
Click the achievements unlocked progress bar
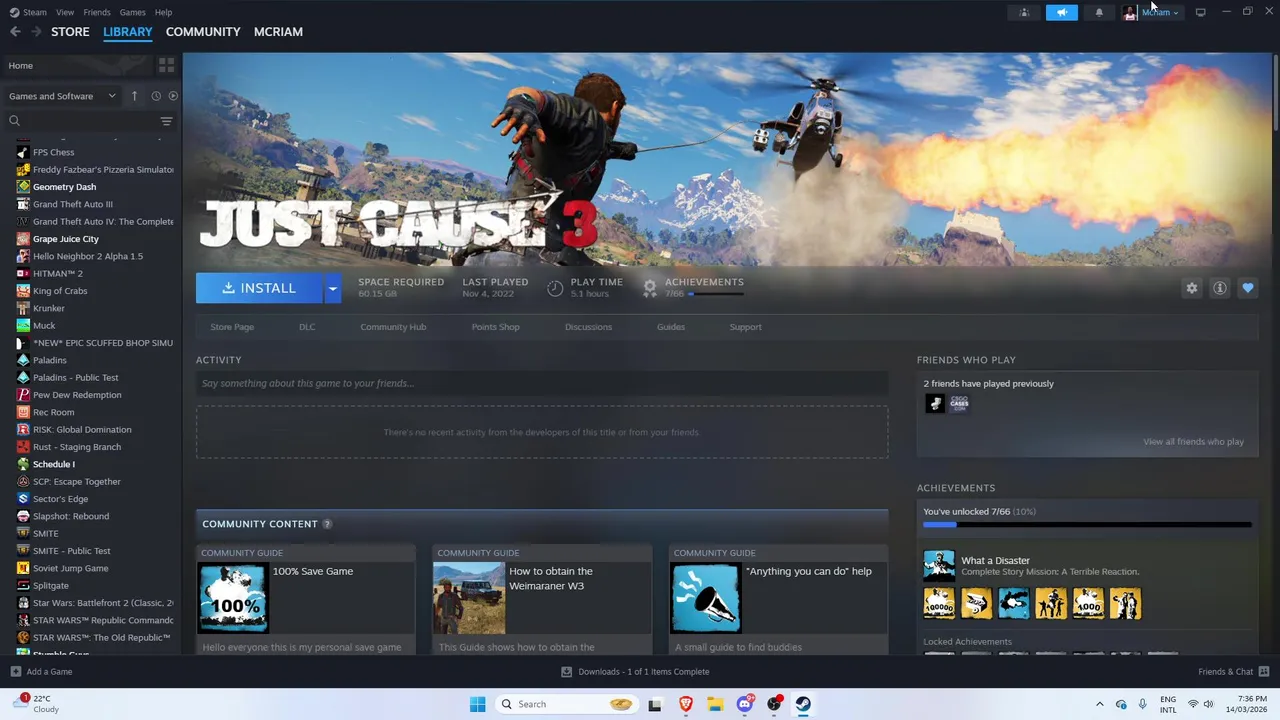point(1087,524)
